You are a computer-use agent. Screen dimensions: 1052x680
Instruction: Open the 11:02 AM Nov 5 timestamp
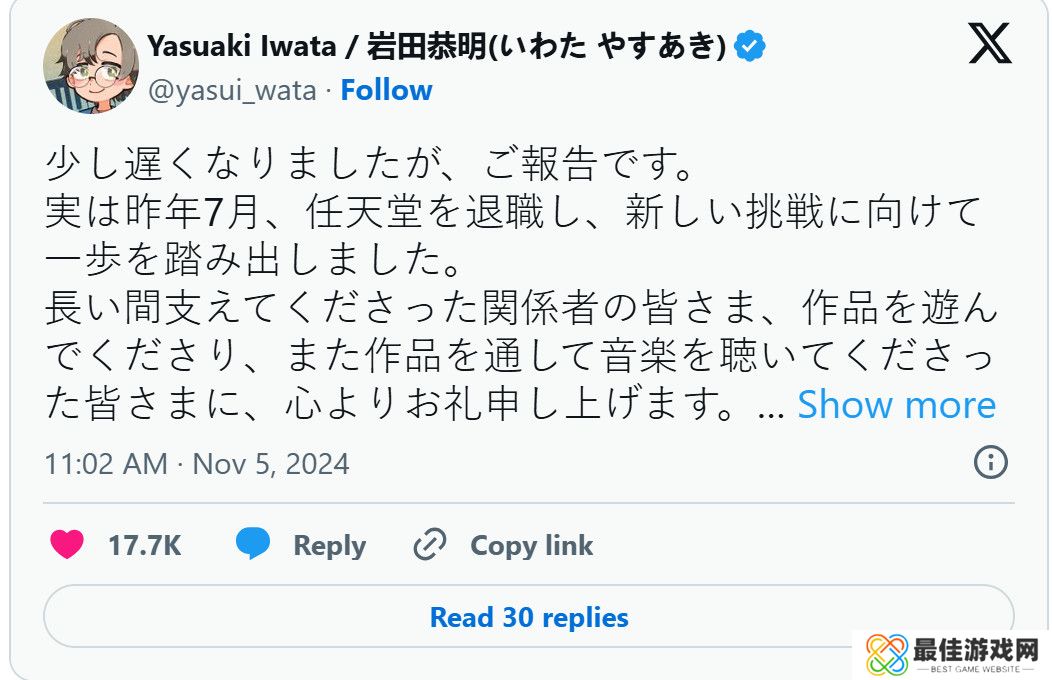tap(197, 464)
